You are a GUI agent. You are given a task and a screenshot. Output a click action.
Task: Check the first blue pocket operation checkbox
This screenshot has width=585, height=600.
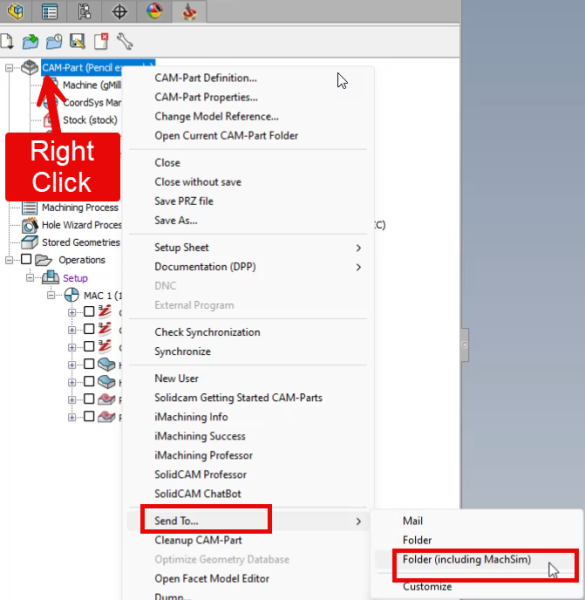(89, 364)
